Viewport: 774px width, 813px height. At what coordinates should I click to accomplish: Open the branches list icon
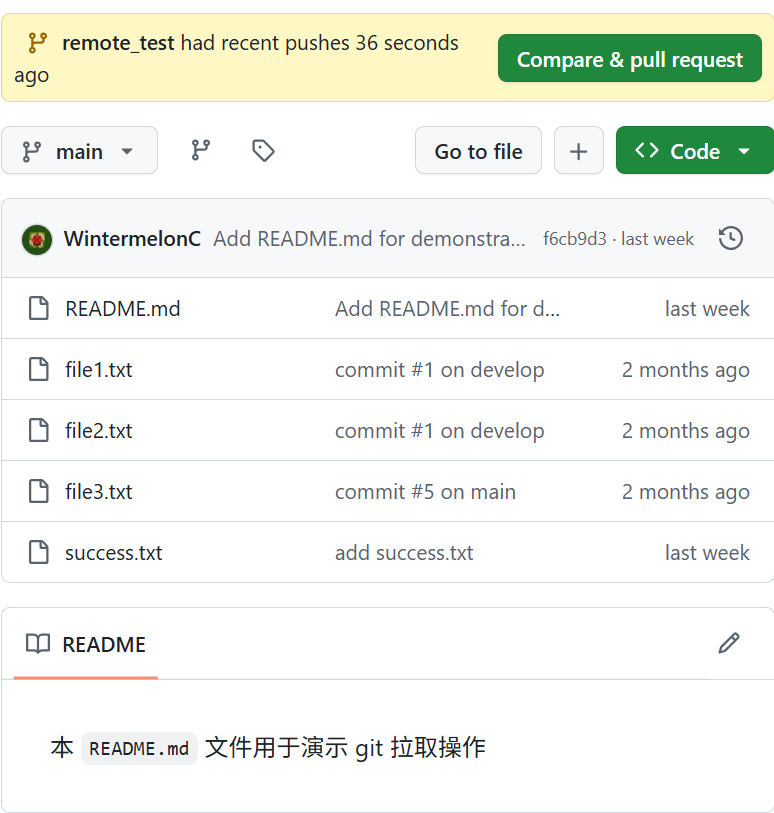(x=201, y=150)
